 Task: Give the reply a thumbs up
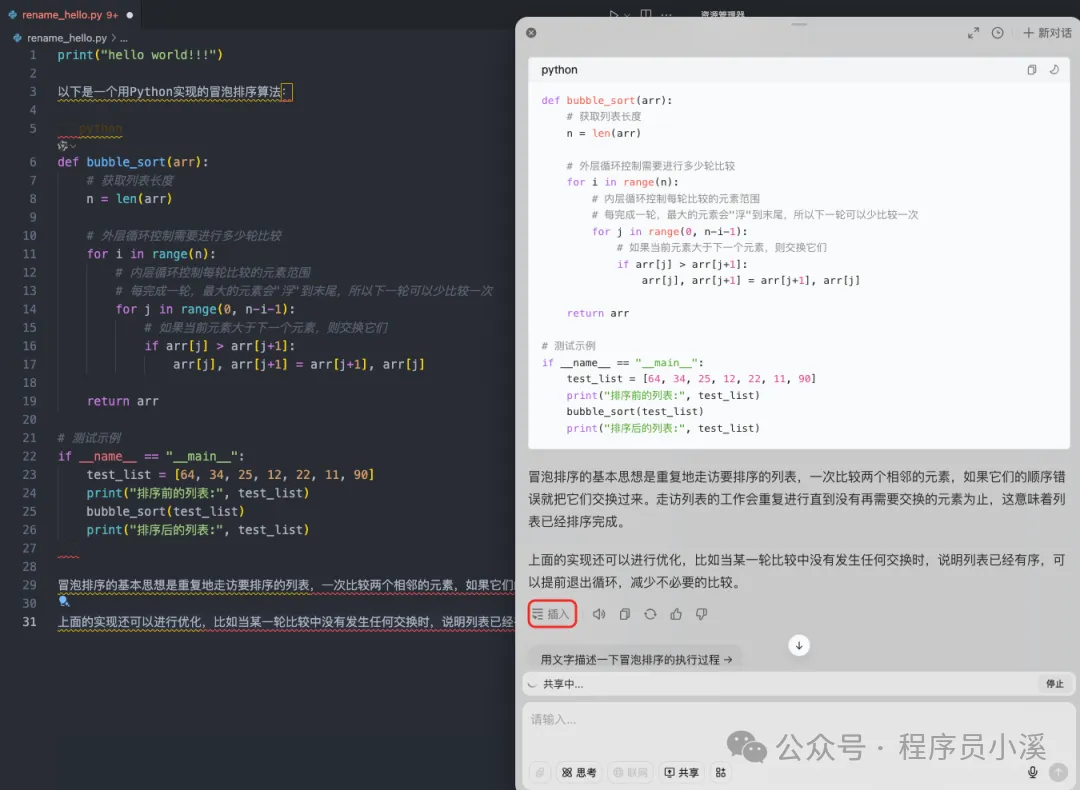click(676, 614)
